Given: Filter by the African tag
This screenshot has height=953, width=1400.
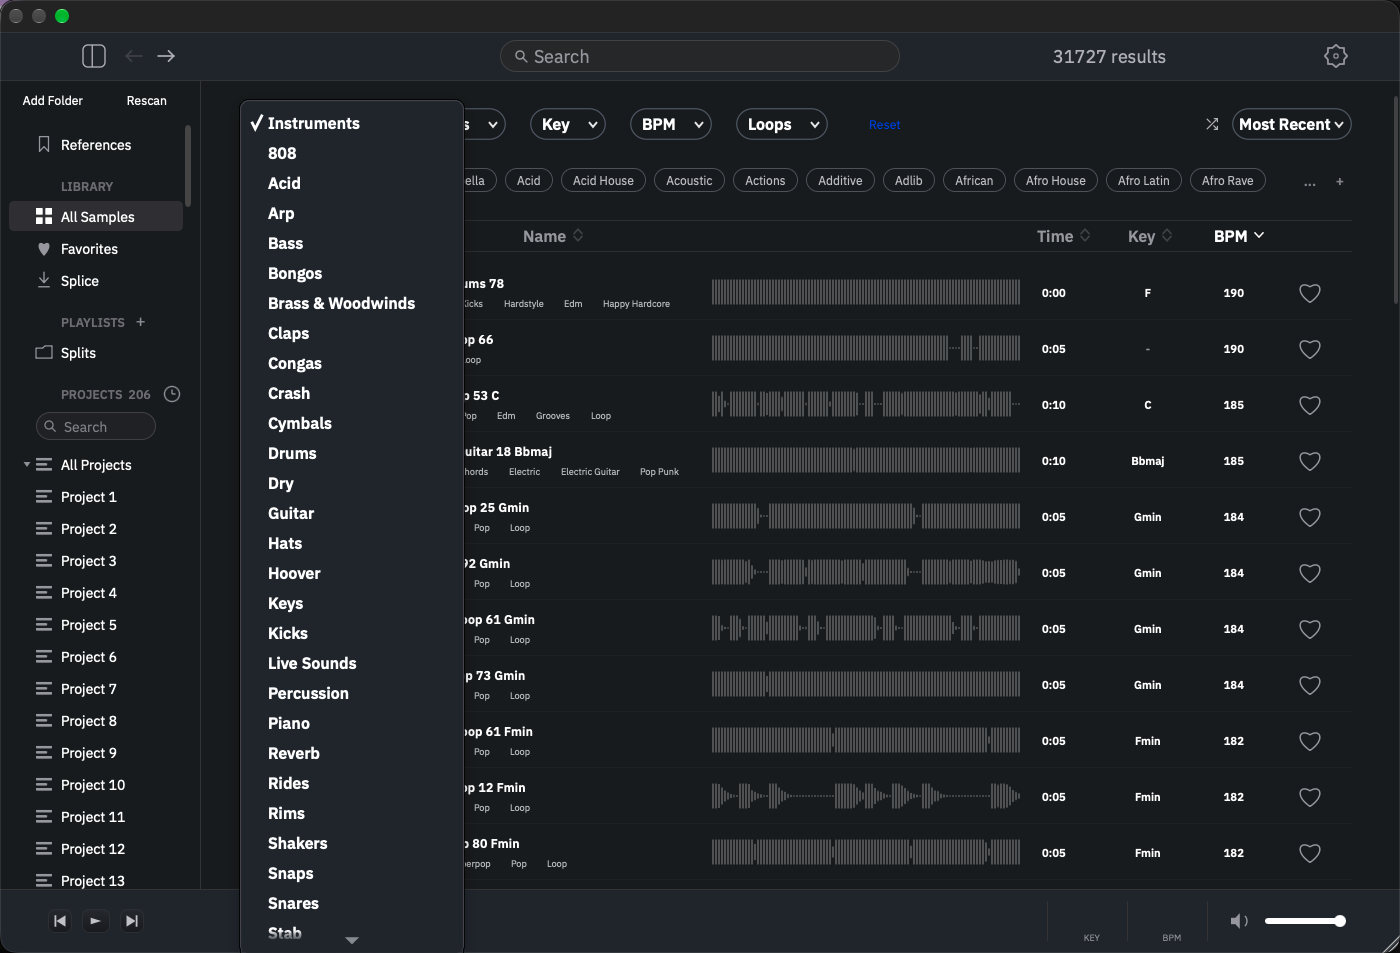Looking at the screenshot, I should (974, 181).
